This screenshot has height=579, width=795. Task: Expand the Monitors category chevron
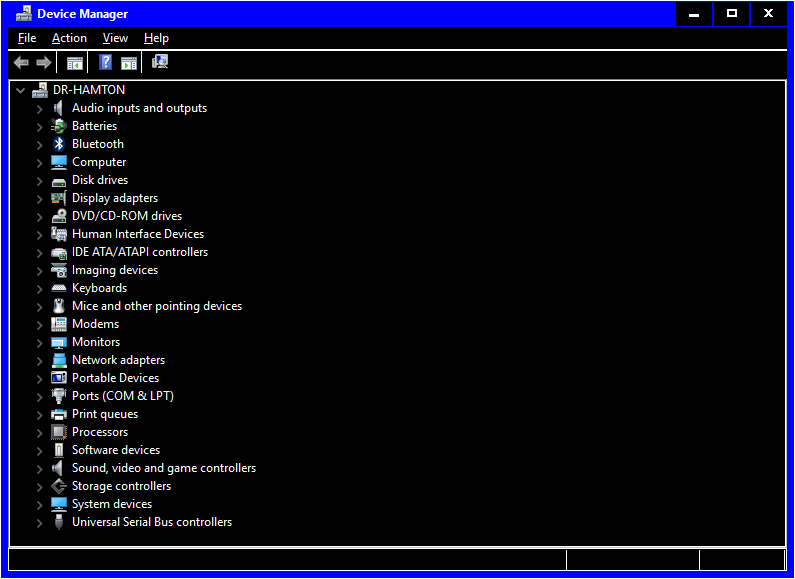click(x=40, y=343)
